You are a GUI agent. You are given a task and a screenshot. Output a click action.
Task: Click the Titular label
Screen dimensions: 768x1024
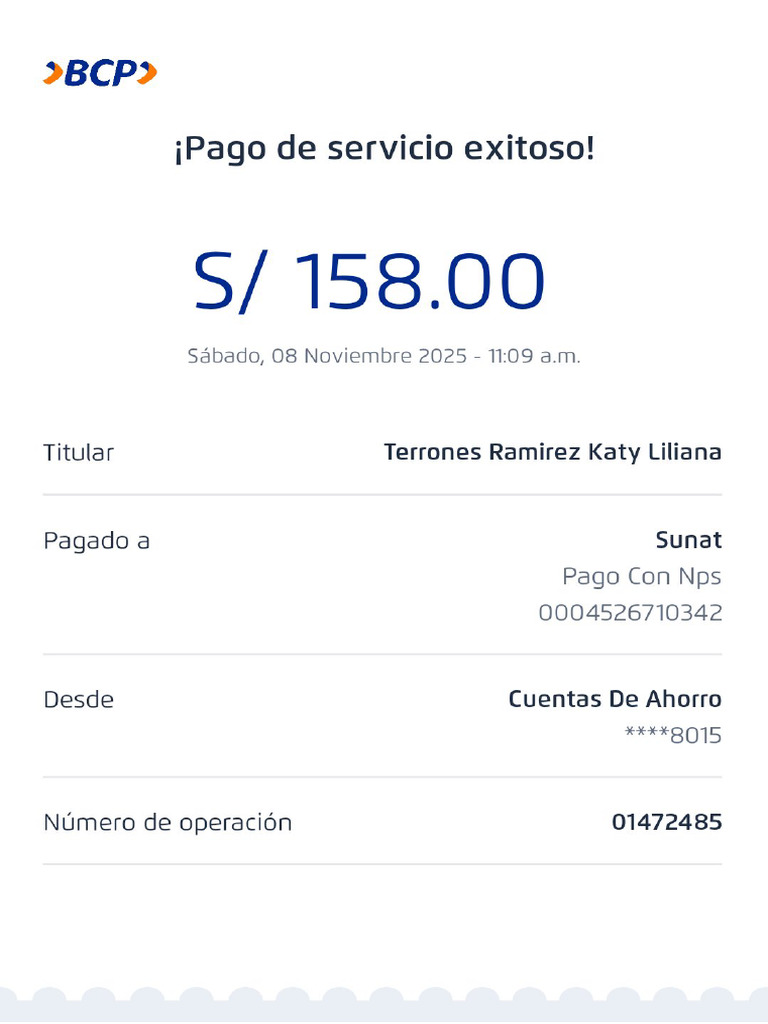point(78,452)
